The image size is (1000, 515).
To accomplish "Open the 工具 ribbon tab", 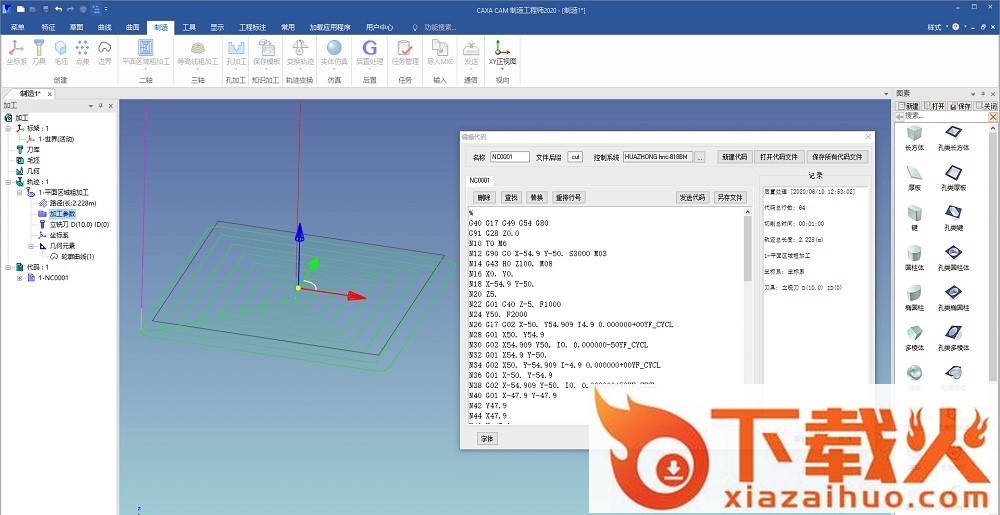I will tap(189, 27).
